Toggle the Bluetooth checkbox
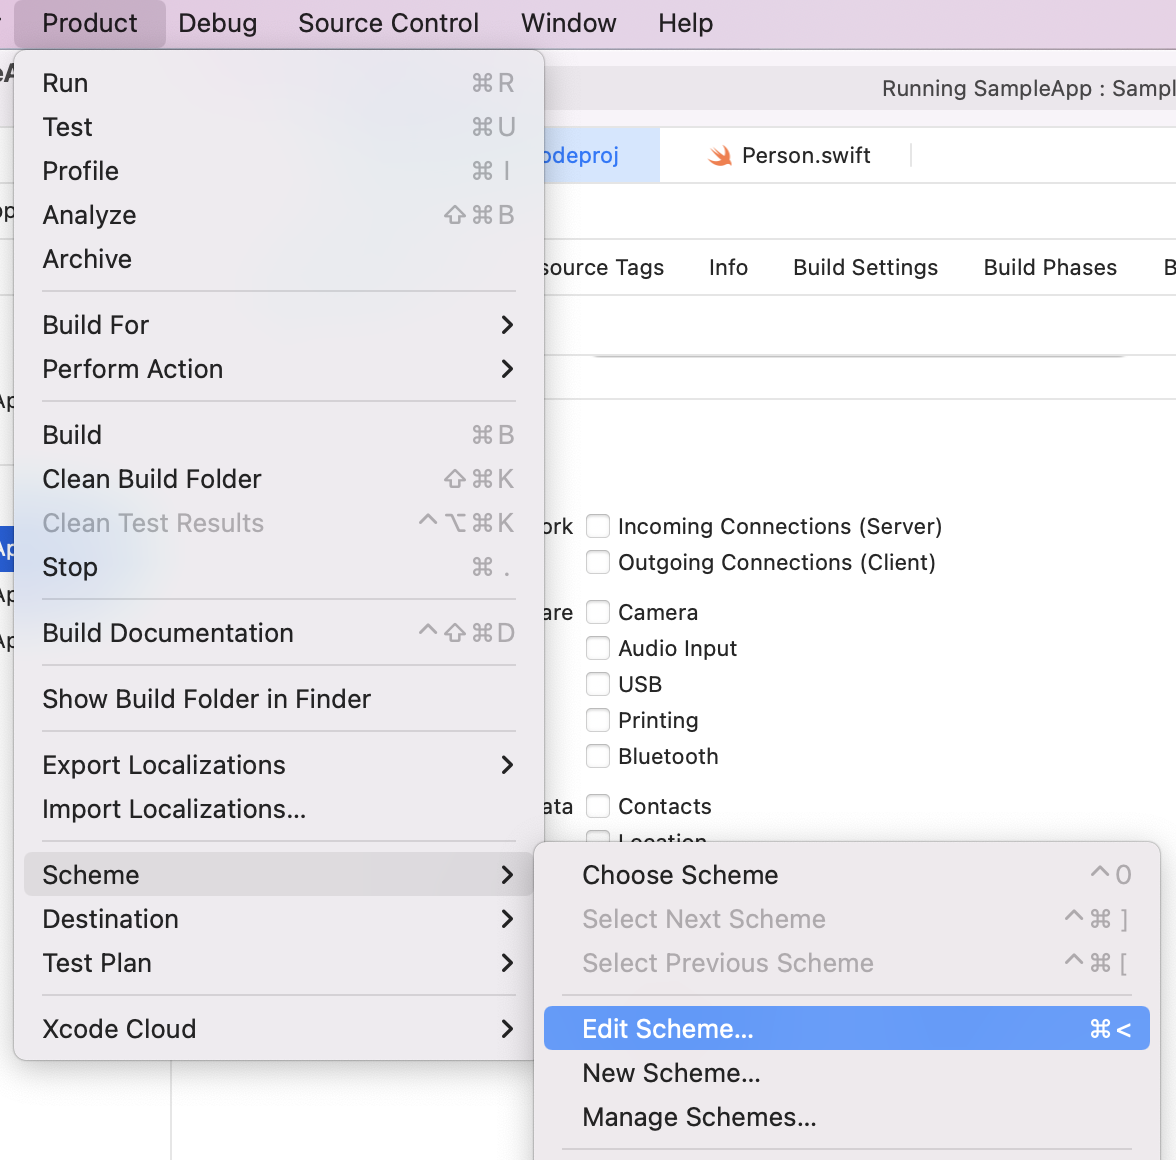 pyautogui.click(x=598, y=756)
